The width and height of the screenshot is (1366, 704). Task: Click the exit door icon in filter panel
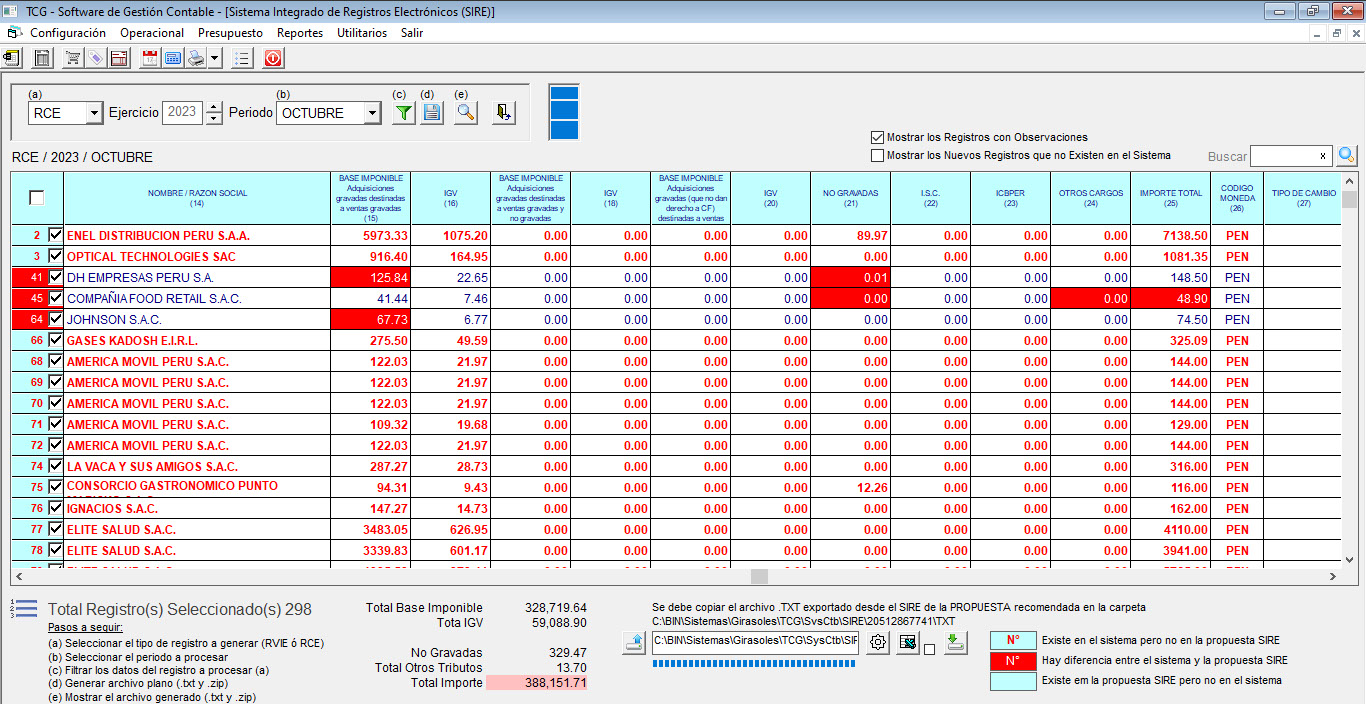click(504, 113)
